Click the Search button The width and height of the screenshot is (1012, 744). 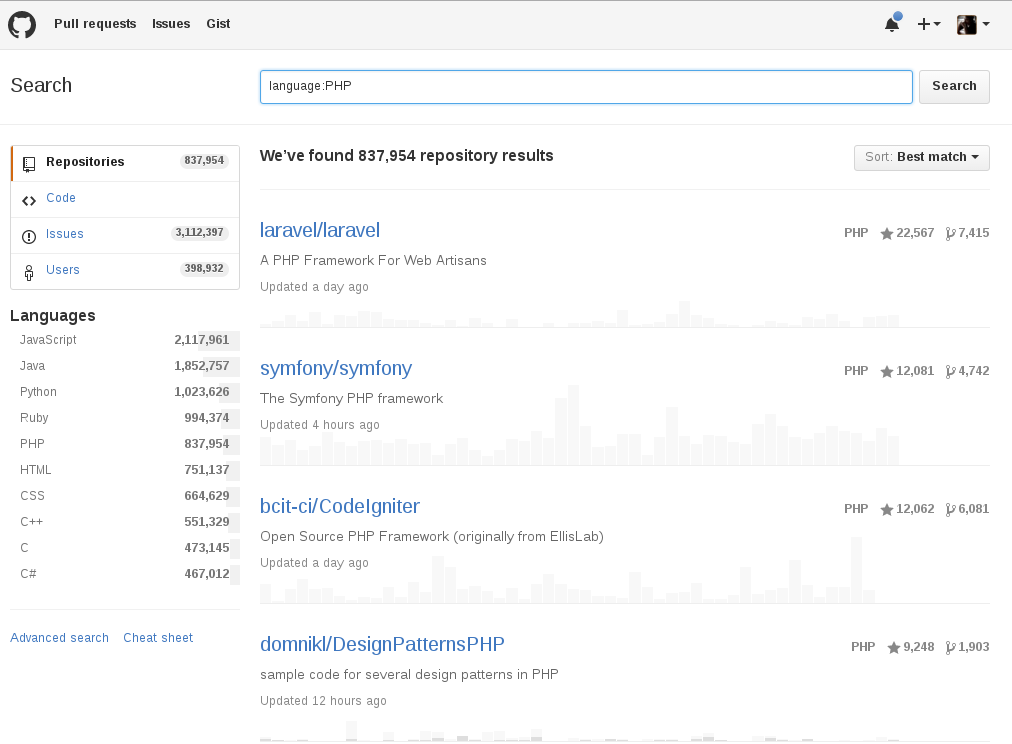coord(954,86)
